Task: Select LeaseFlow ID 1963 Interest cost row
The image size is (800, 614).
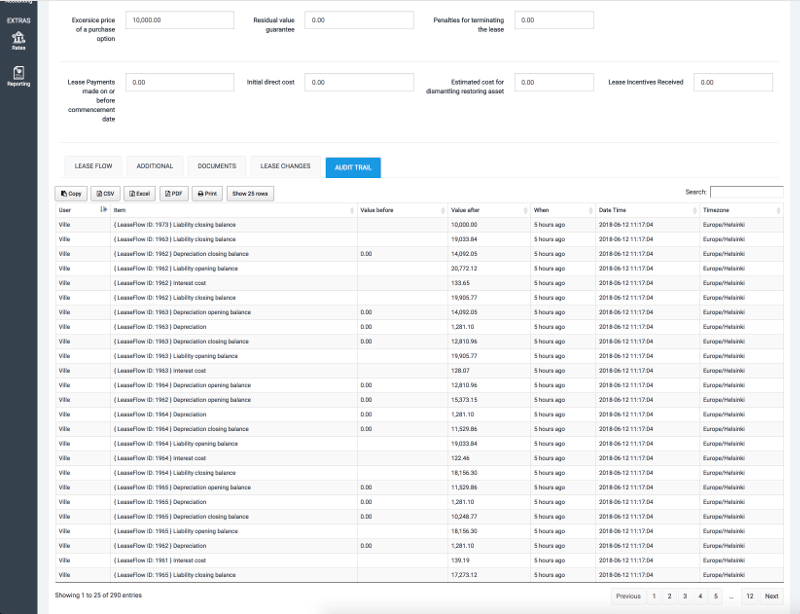Action: click(x=419, y=371)
